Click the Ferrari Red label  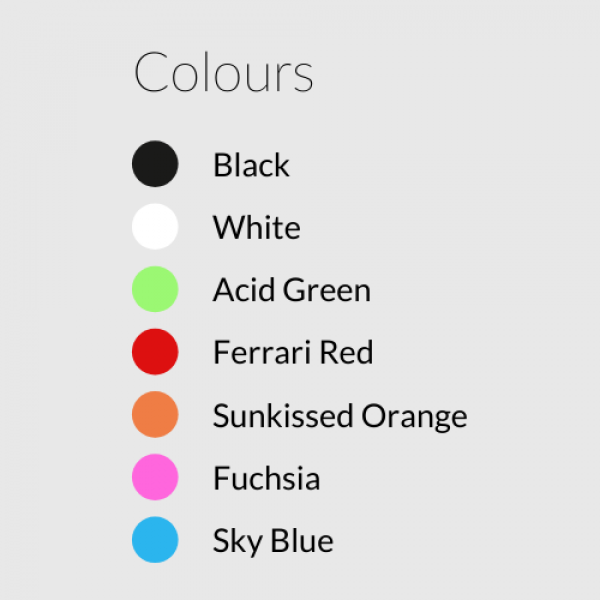click(293, 352)
